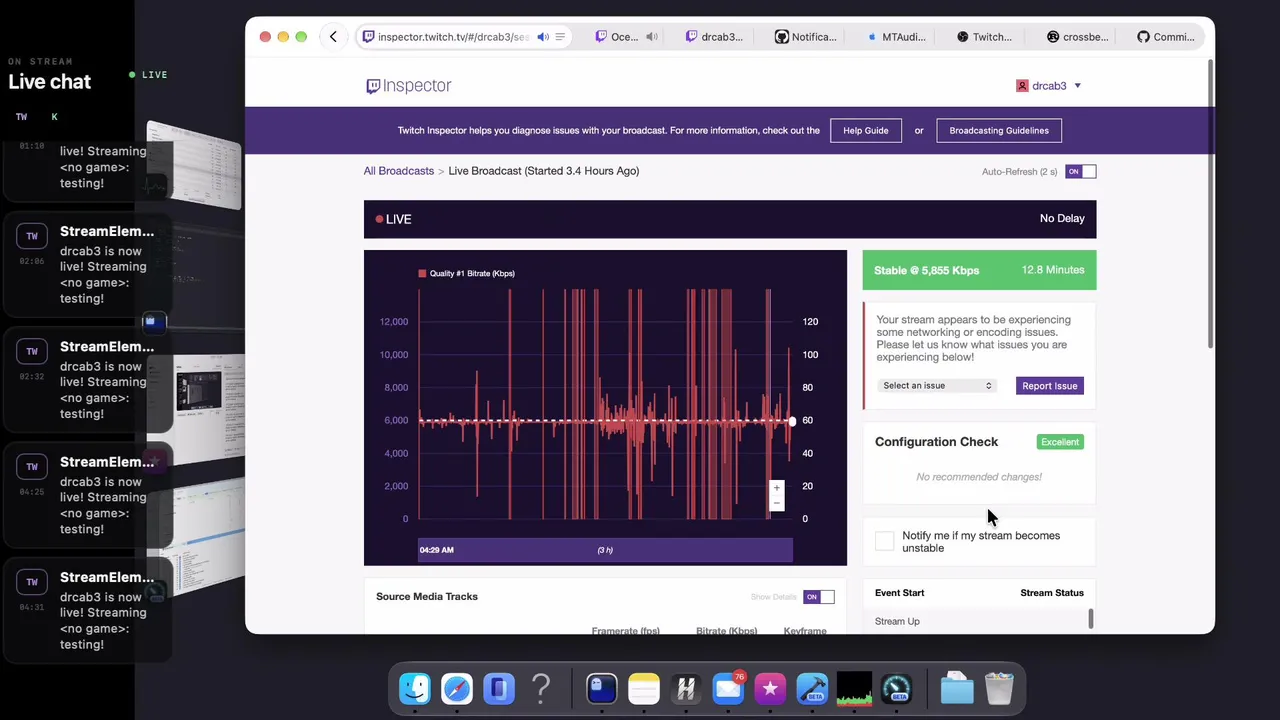The height and width of the screenshot is (720, 1280).
Task: Click the TW badge on the 02:32 message
Action: [32, 351]
